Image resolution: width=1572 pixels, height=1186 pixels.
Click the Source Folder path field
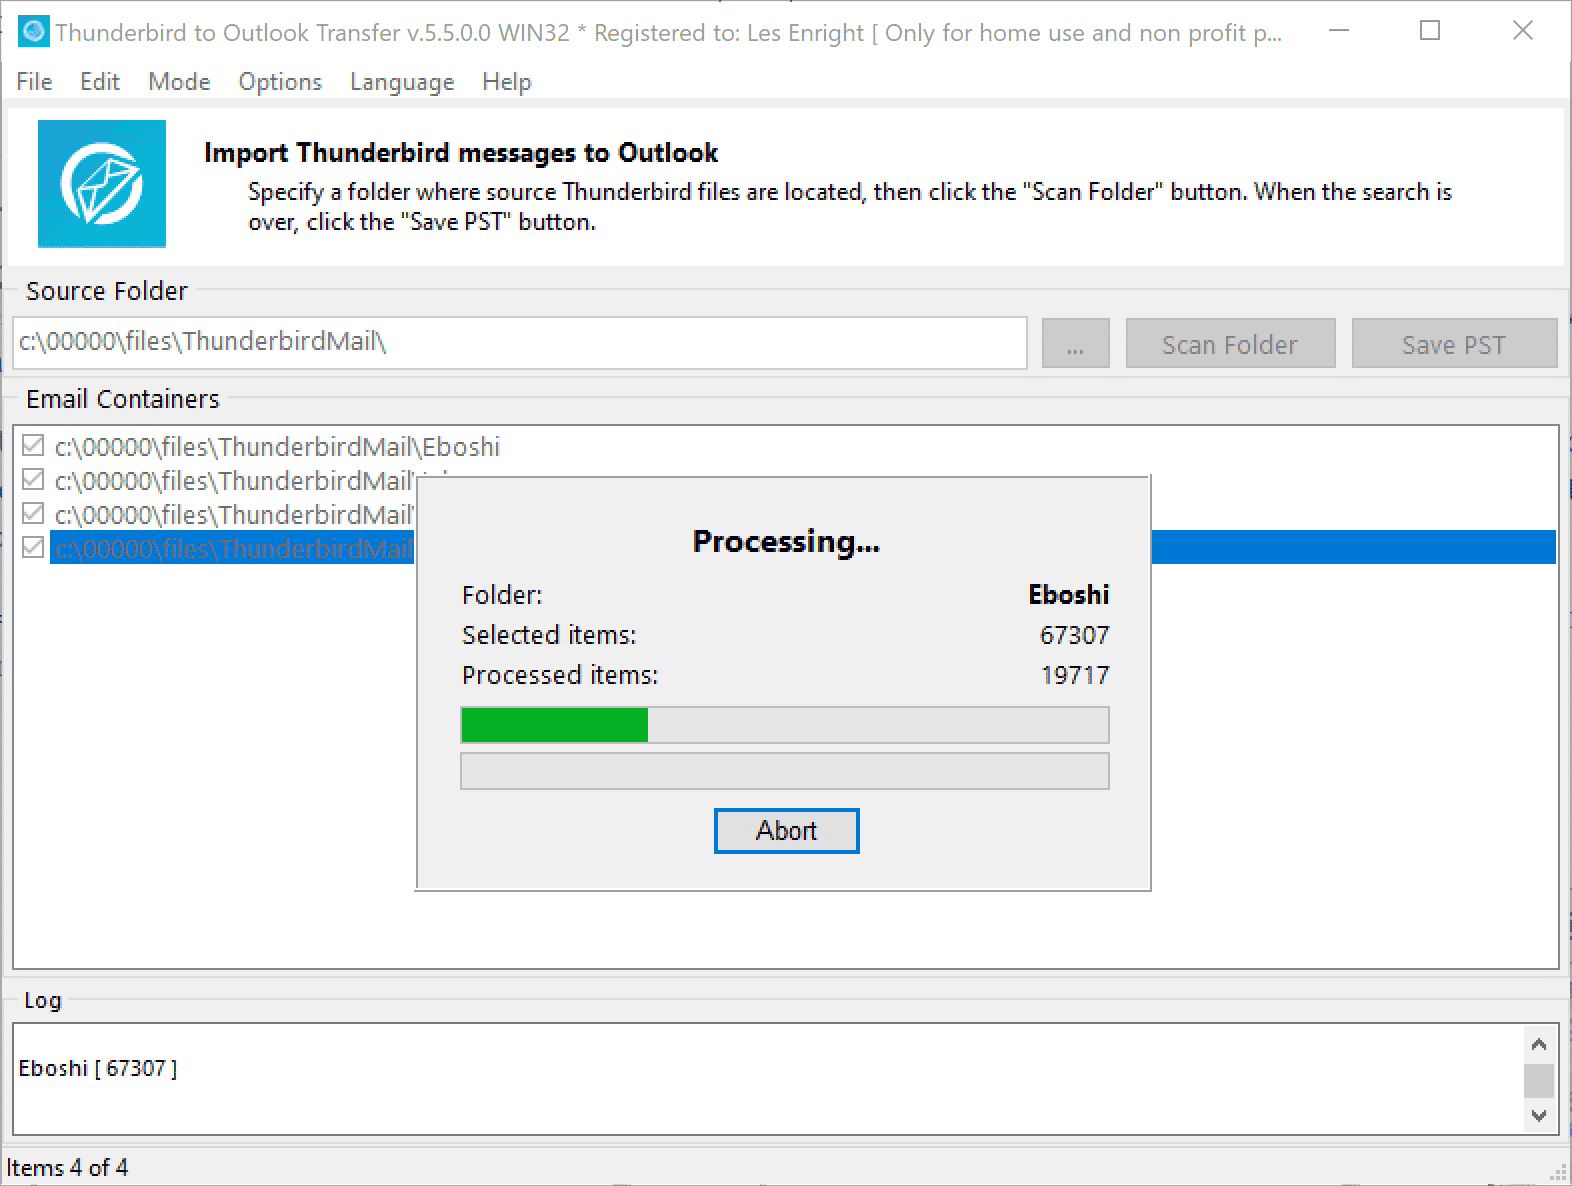tap(520, 343)
